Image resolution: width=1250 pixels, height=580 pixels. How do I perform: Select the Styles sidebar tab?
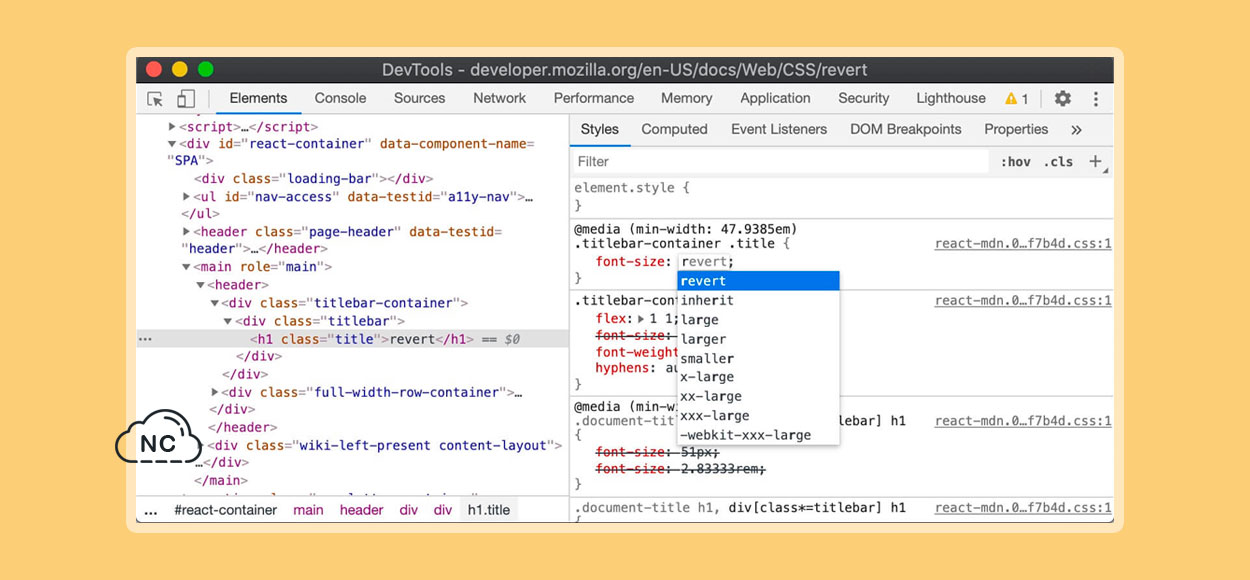[600, 129]
